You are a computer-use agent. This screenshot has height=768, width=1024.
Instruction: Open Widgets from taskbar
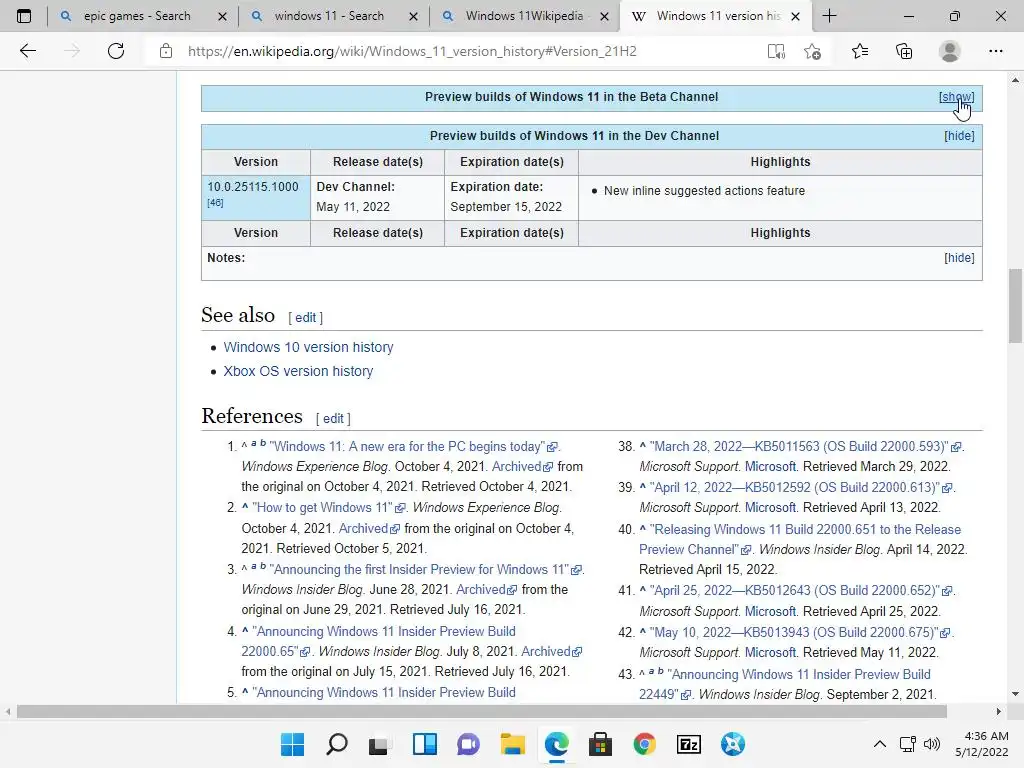click(424, 744)
